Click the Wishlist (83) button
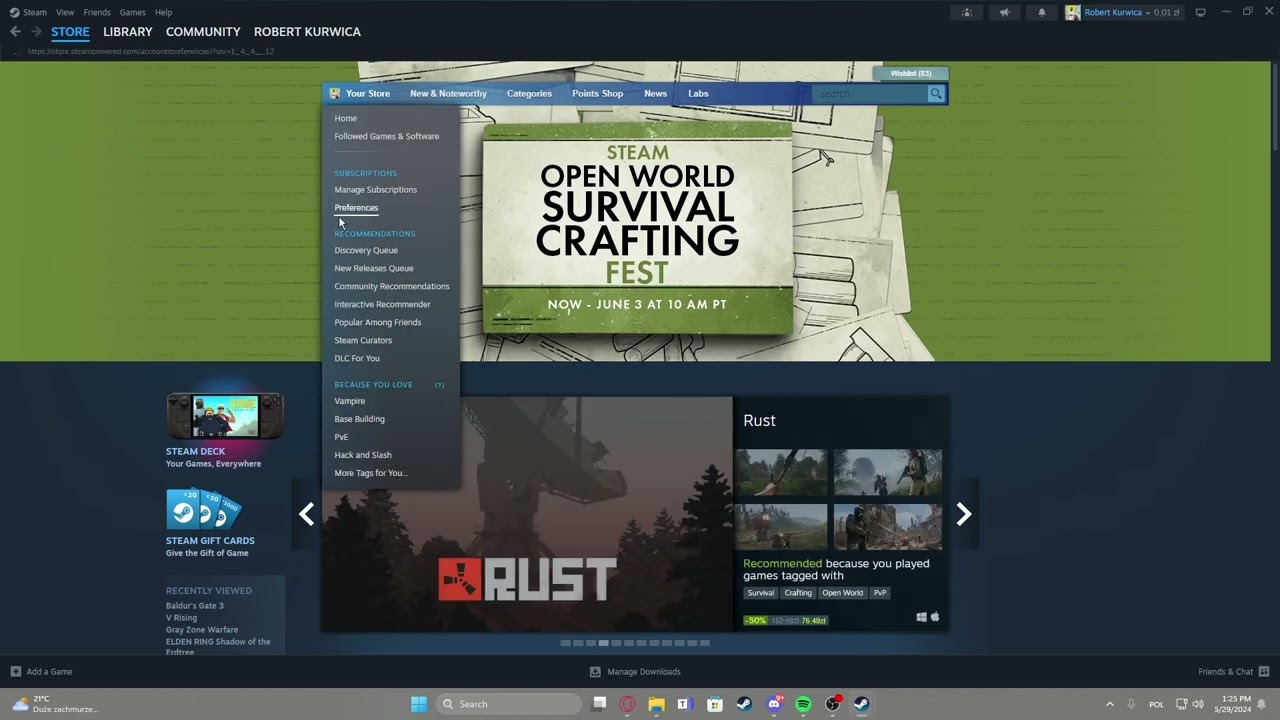This screenshot has width=1280, height=720. (911, 73)
